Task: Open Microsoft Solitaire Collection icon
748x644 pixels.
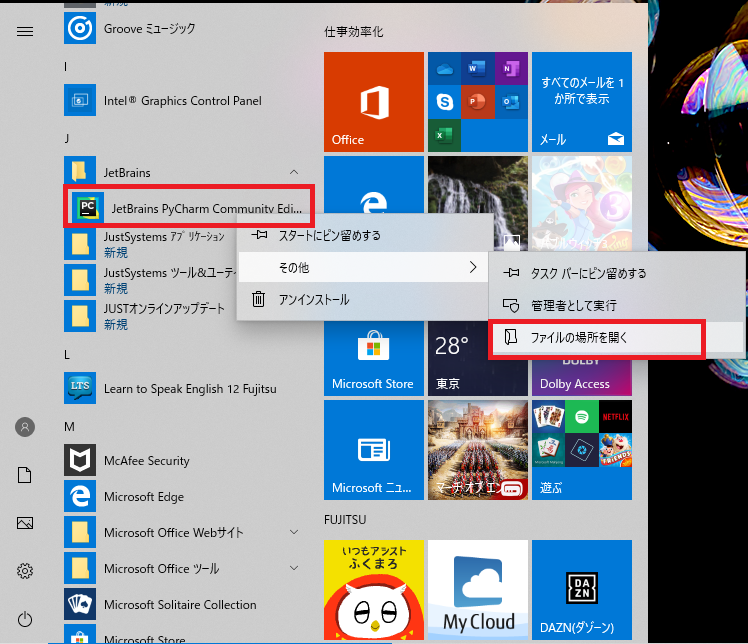Action: pyautogui.click(x=80, y=604)
